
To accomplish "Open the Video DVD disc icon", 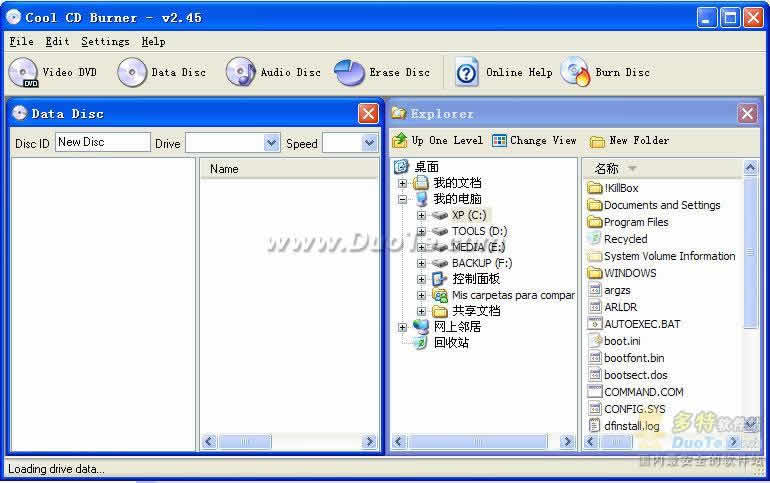I will click(x=24, y=73).
